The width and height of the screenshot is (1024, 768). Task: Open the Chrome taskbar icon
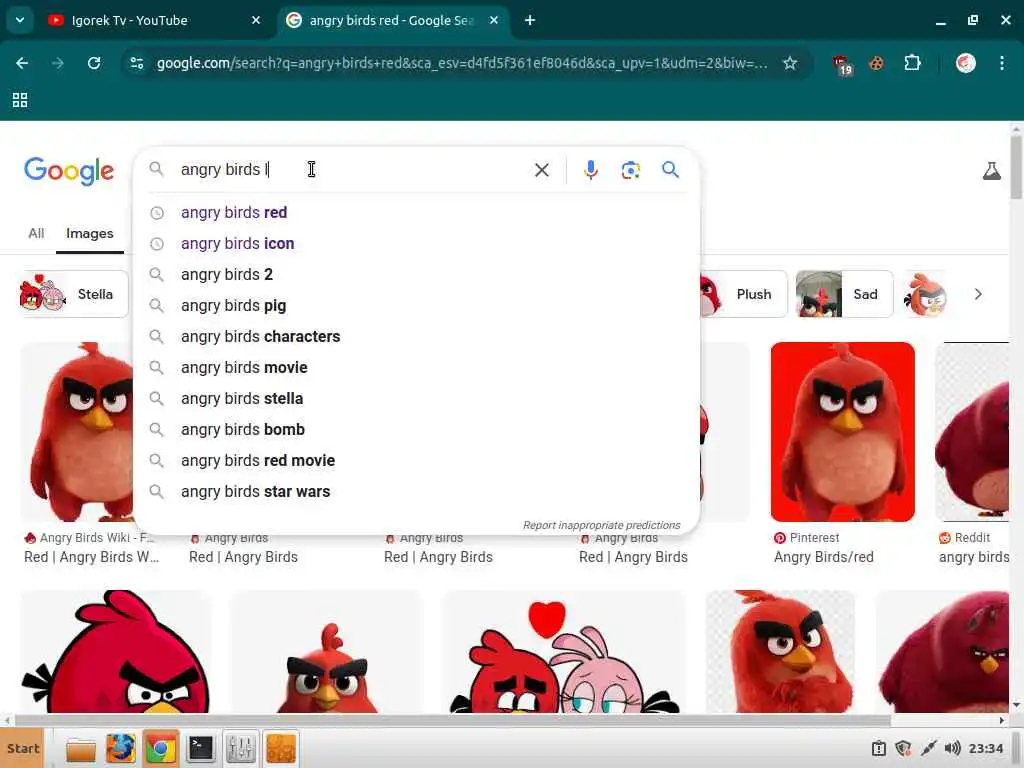(x=161, y=749)
